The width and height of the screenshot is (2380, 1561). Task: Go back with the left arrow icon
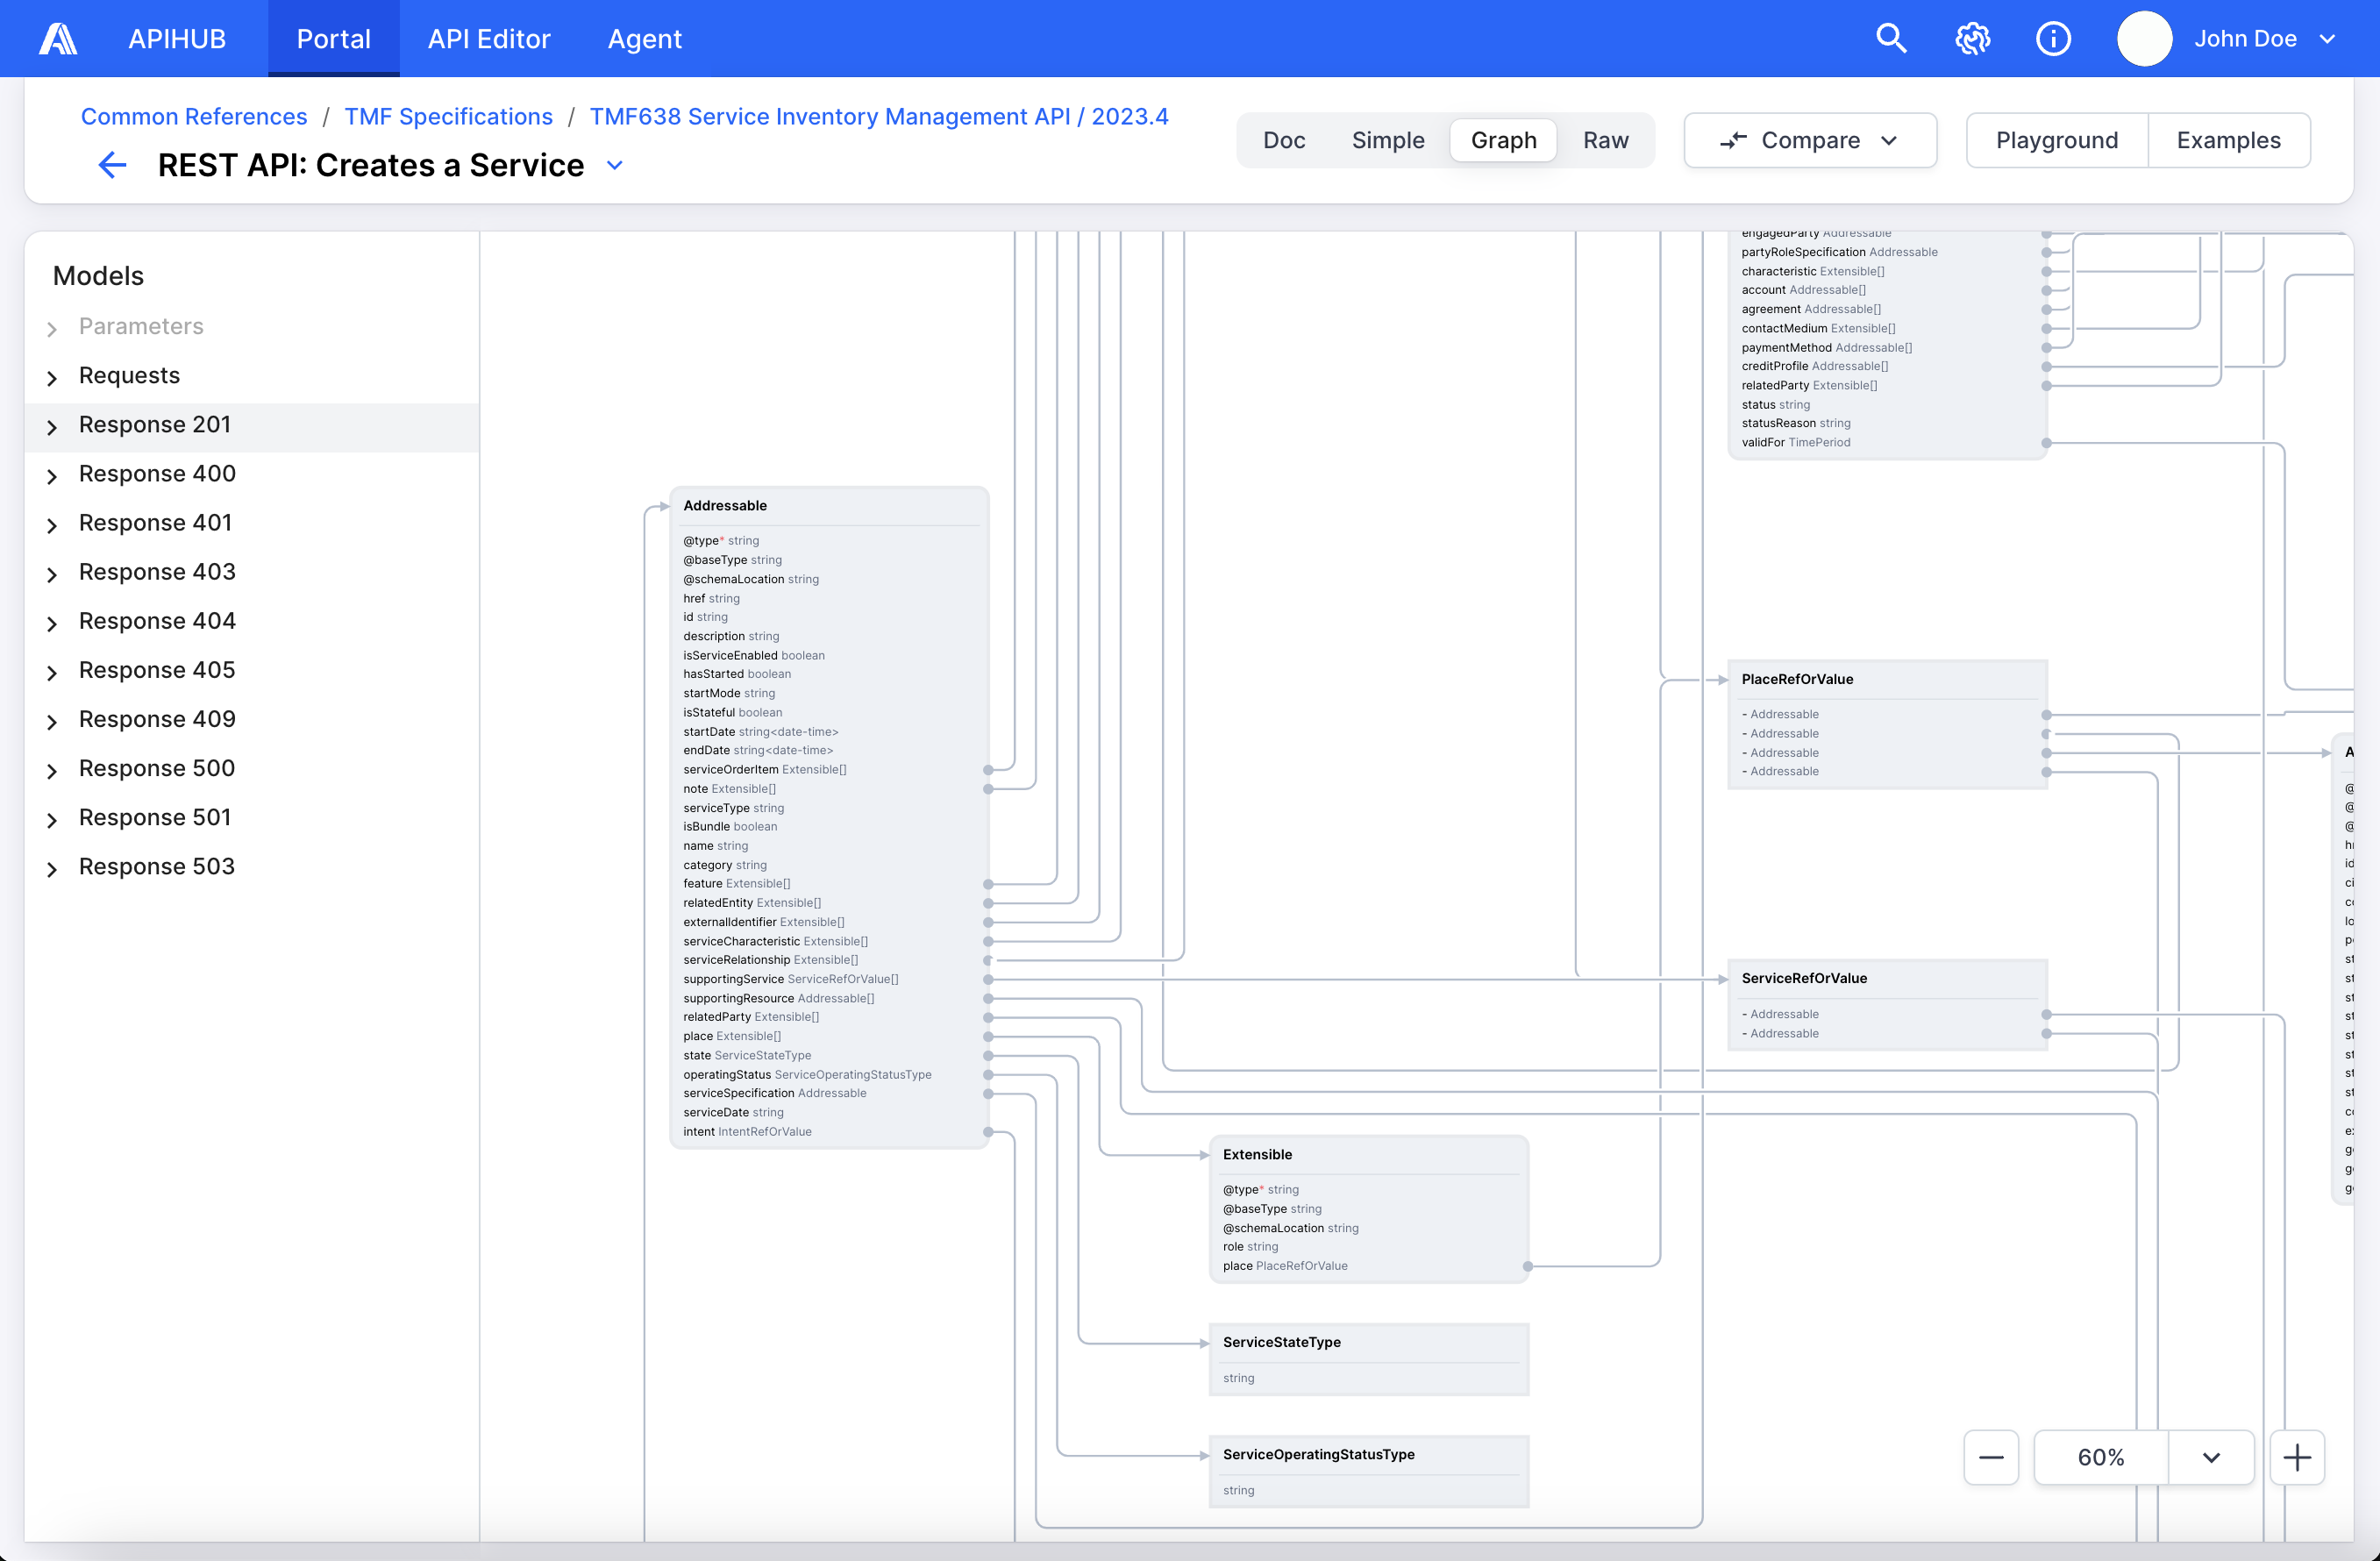[112, 165]
